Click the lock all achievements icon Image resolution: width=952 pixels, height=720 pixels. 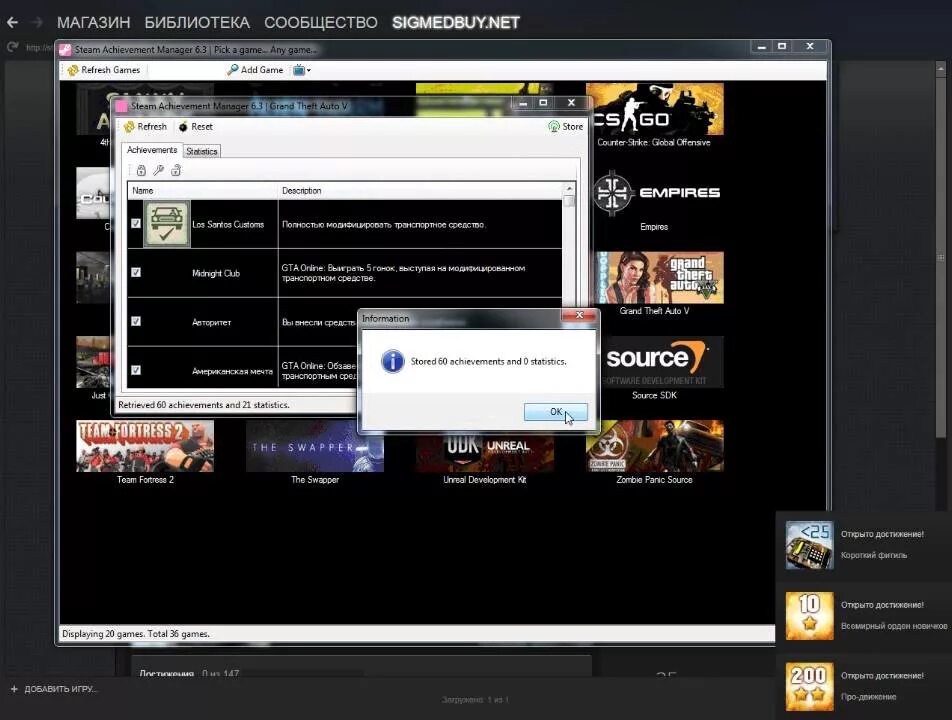141,171
